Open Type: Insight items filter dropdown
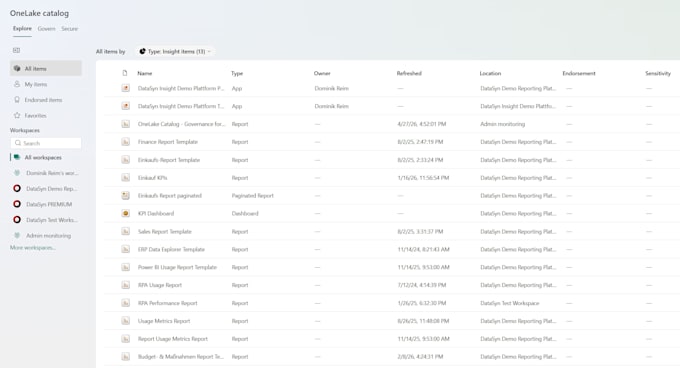The image size is (680, 368). tap(175, 51)
